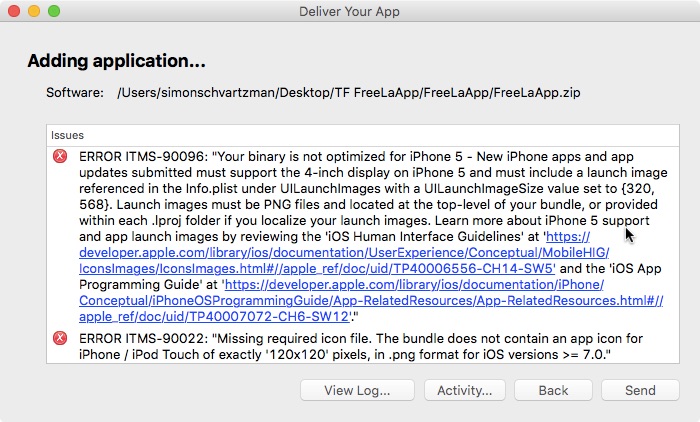The image size is (700, 422).
Task: Click the red error icon beside ITMS-90096
Action: (61, 156)
